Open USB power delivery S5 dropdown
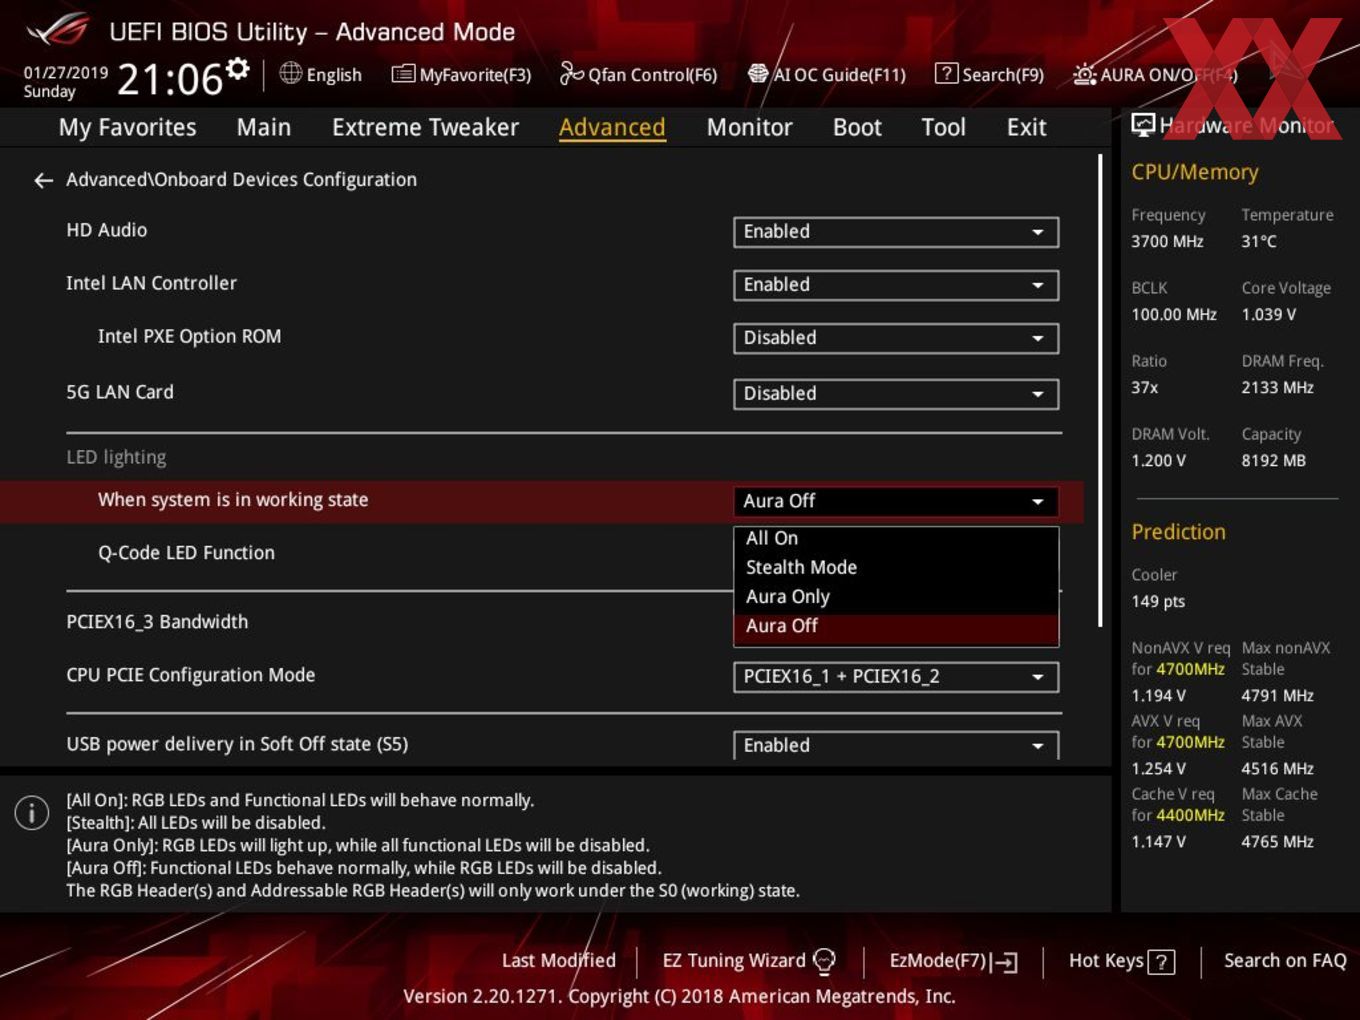The image size is (1360, 1020). 895,745
